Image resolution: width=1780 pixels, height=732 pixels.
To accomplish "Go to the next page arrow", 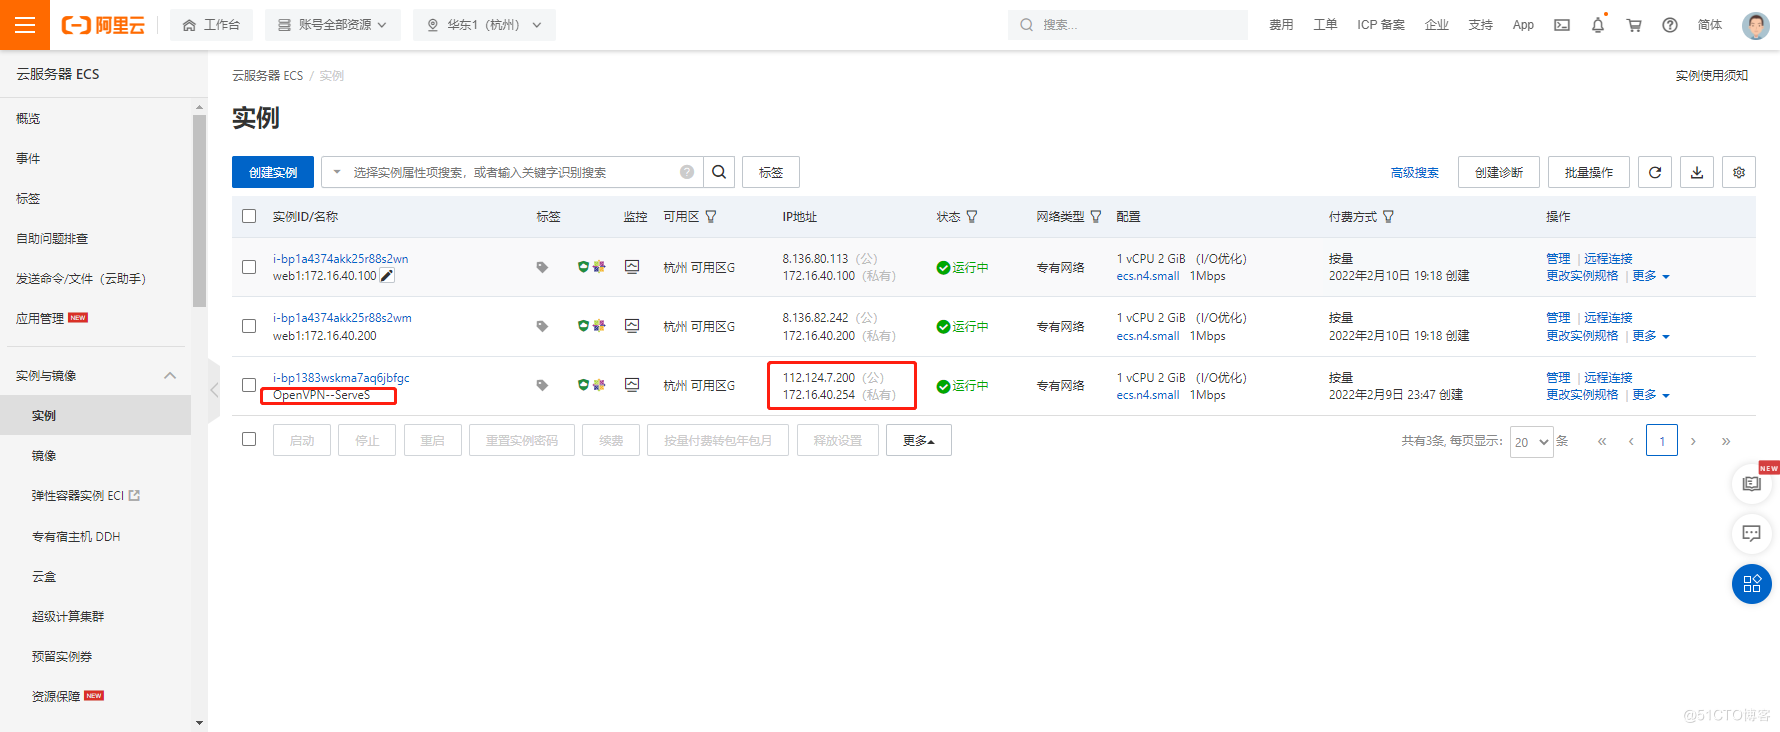I will [x=1693, y=441].
